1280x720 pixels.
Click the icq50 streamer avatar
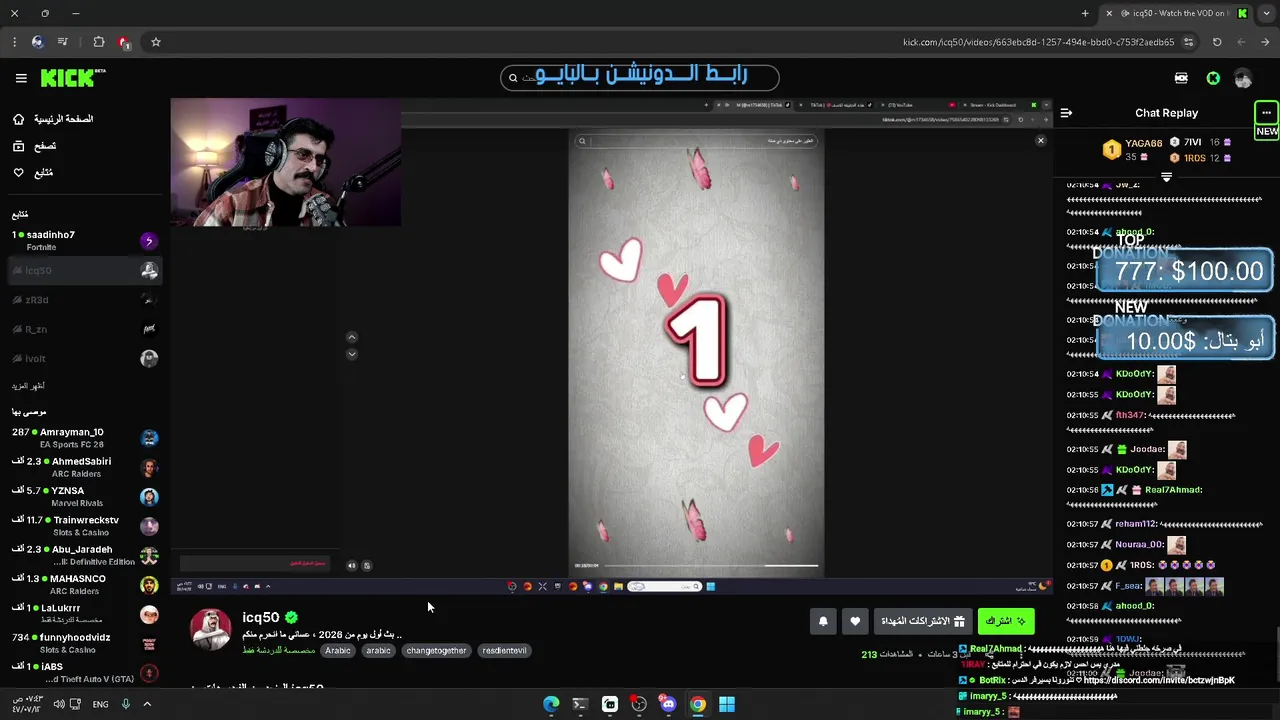point(211,629)
